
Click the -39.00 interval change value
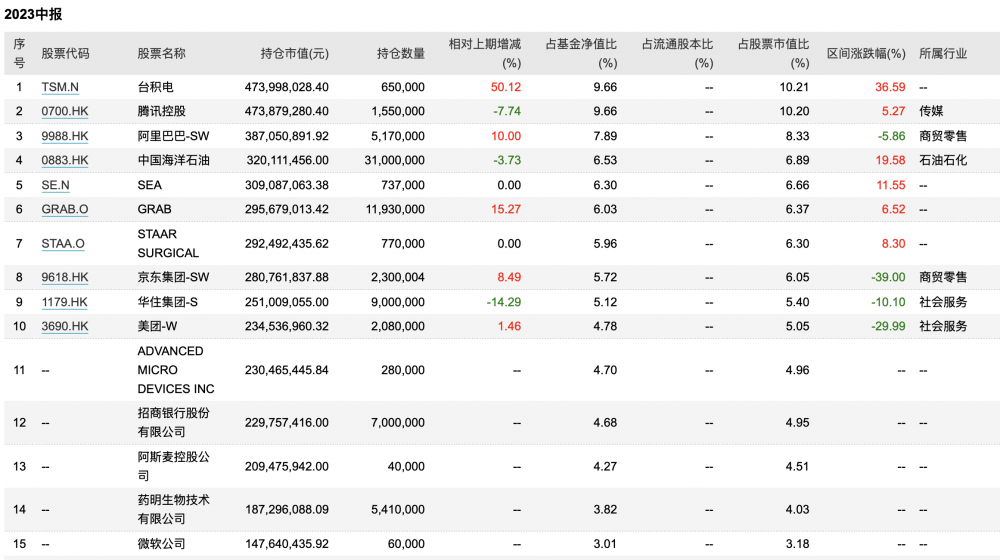click(x=888, y=277)
